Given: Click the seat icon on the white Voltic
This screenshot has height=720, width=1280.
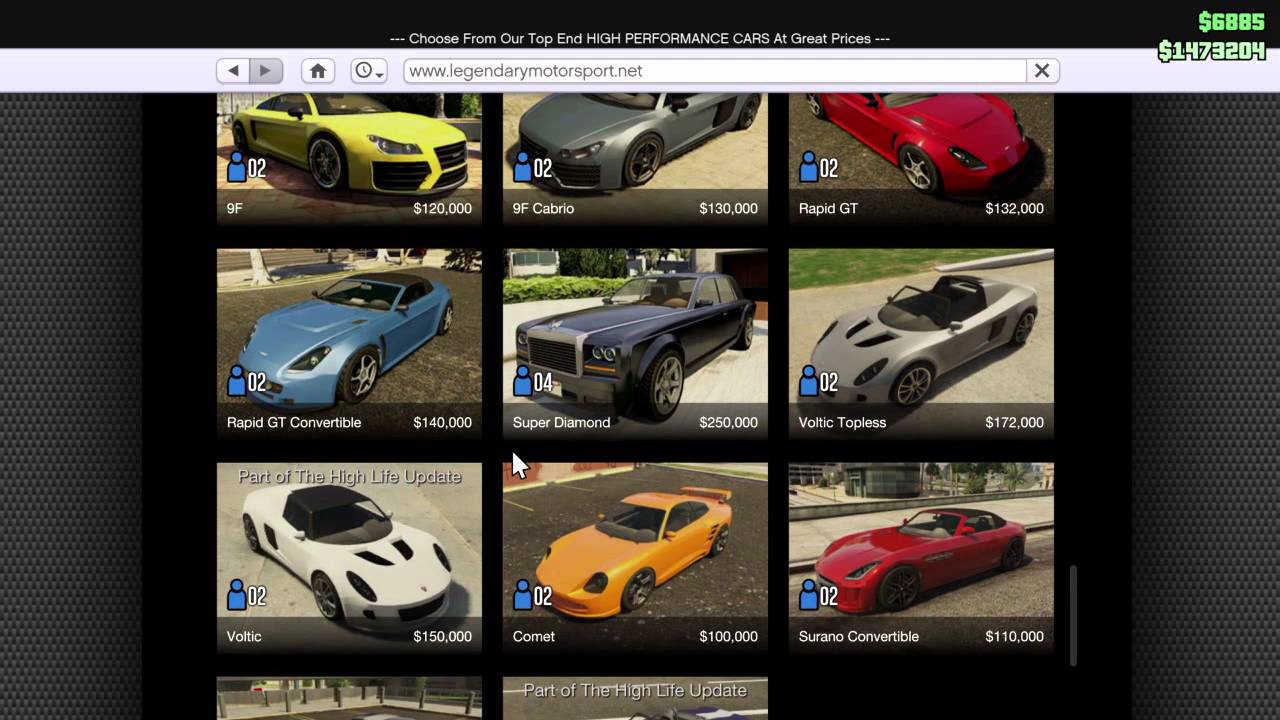Looking at the screenshot, I should pyautogui.click(x=247, y=596).
